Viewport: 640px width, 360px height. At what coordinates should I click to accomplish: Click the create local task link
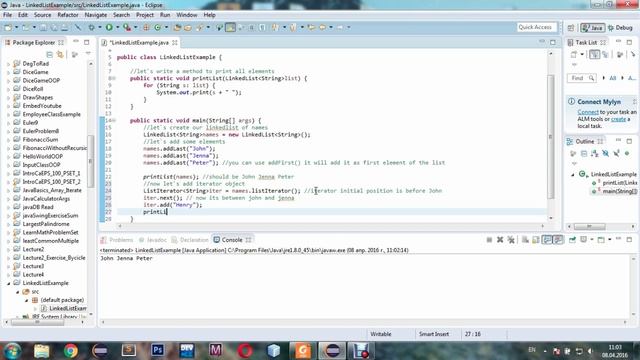pyautogui.click(x=618, y=119)
